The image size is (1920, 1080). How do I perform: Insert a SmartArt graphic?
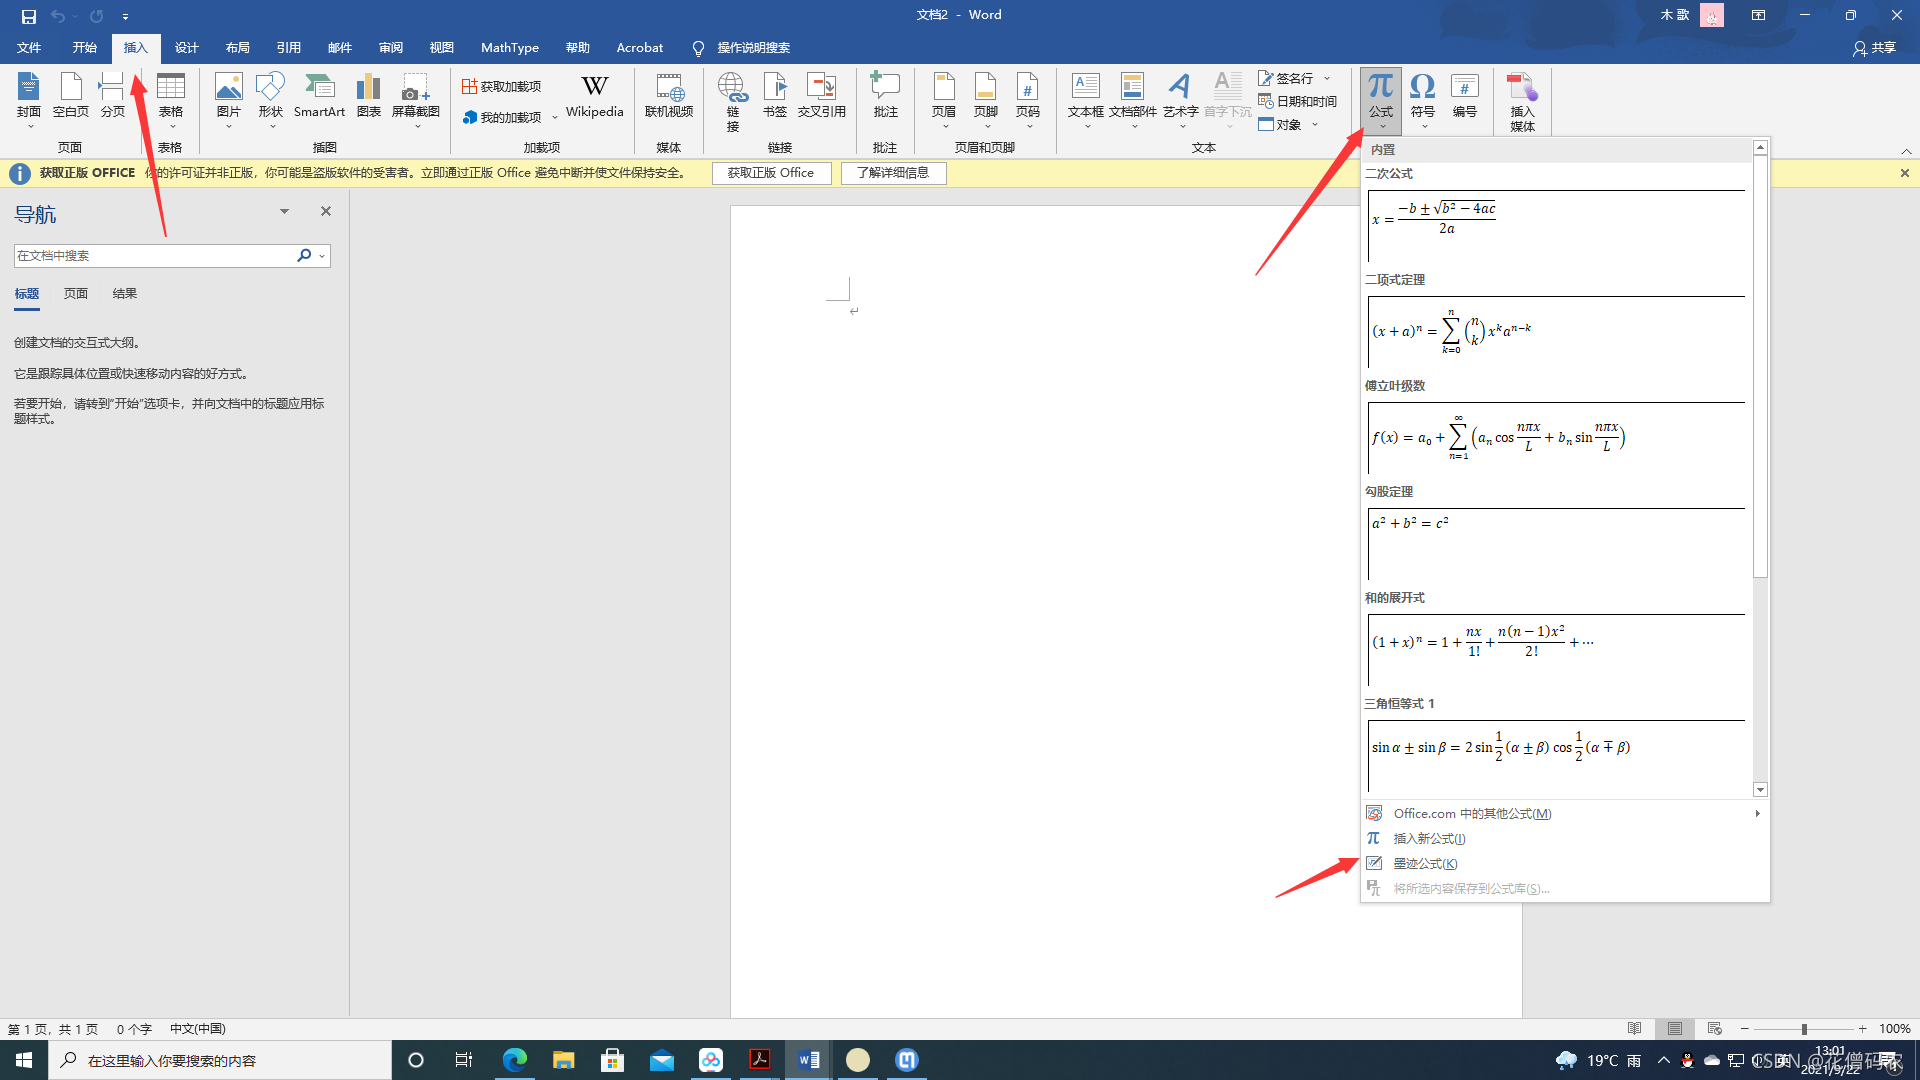click(319, 95)
